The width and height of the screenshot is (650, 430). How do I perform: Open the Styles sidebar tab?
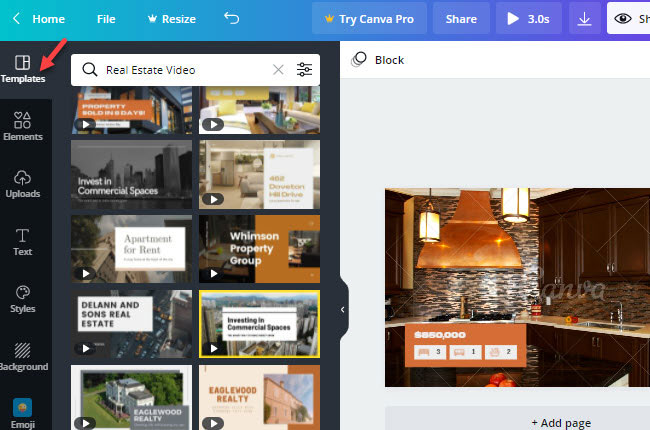[x=23, y=299]
